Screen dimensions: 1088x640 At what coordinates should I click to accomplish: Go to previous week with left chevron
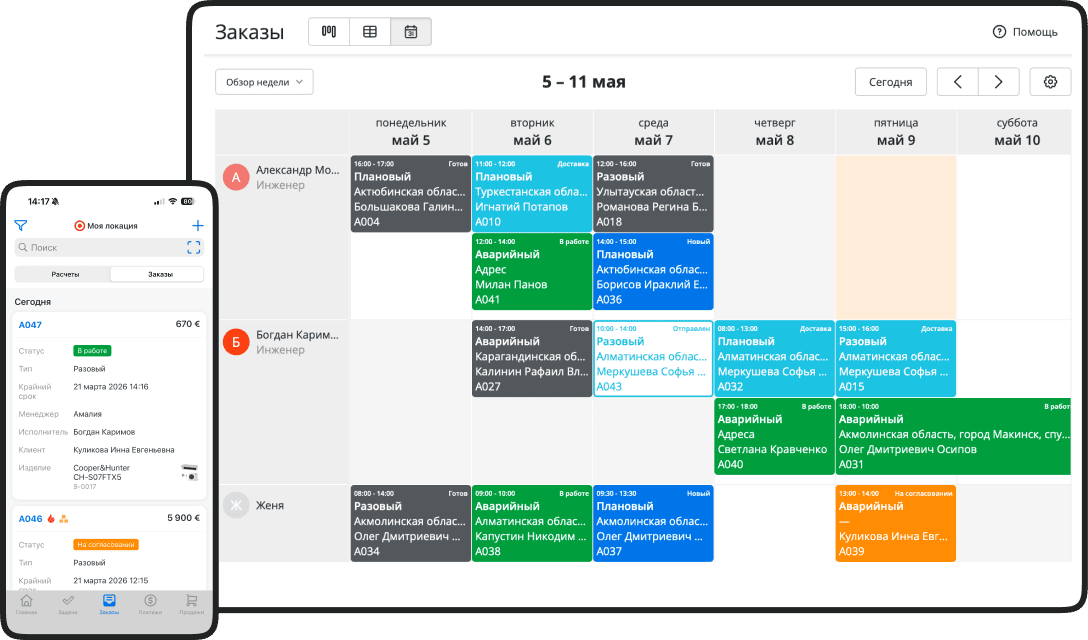pos(957,82)
